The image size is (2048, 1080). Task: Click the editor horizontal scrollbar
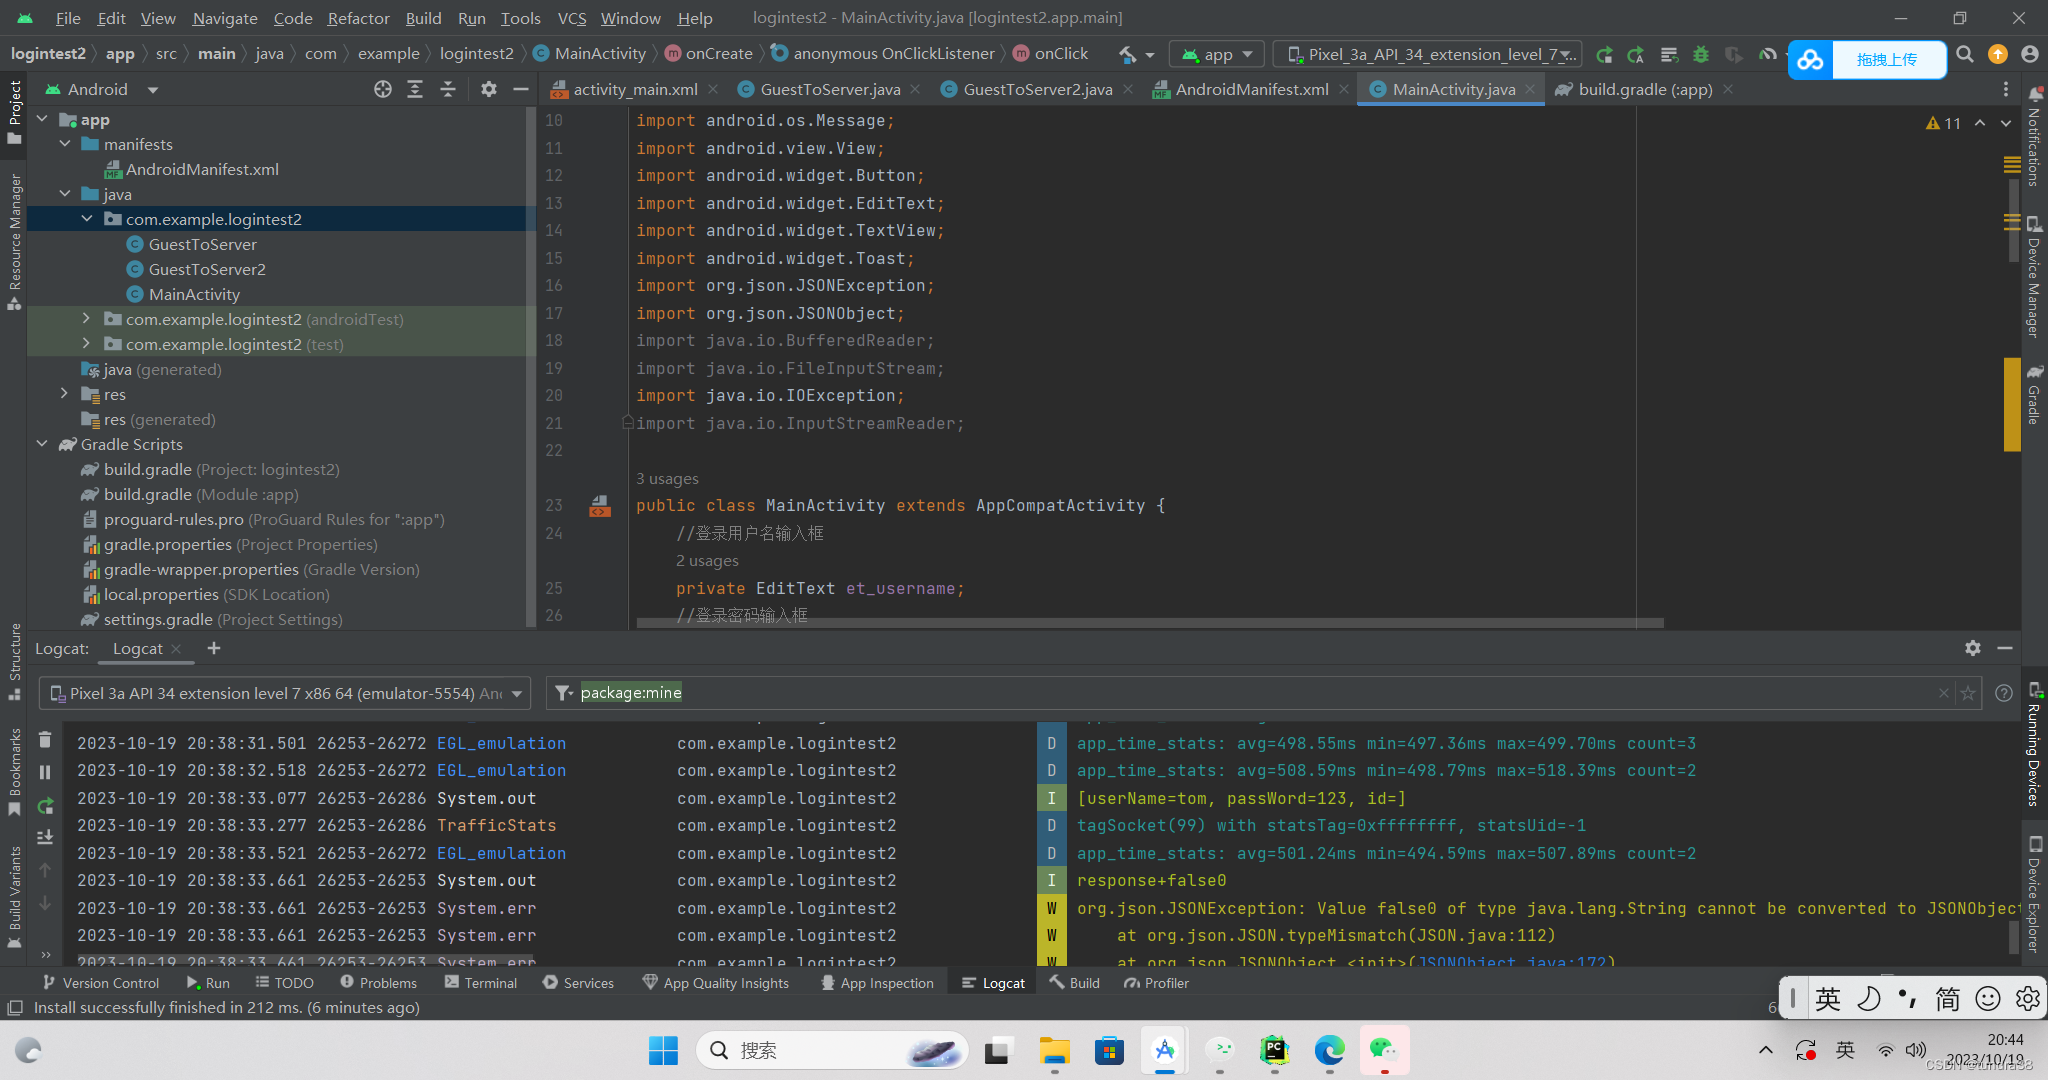[1150, 623]
